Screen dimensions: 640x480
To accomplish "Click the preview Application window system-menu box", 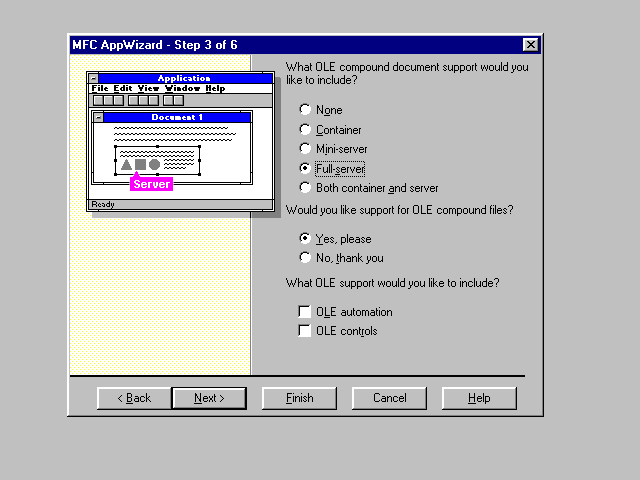I will click(92, 78).
